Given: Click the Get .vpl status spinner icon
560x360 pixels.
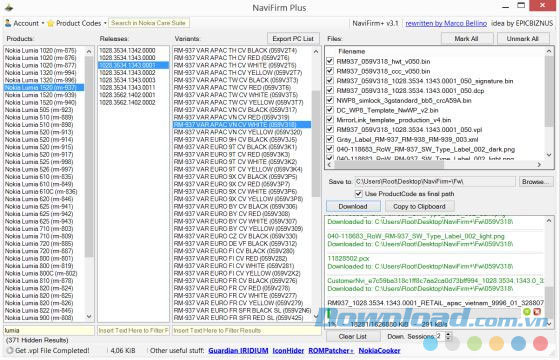Looking at the screenshot, I should [10, 350].
